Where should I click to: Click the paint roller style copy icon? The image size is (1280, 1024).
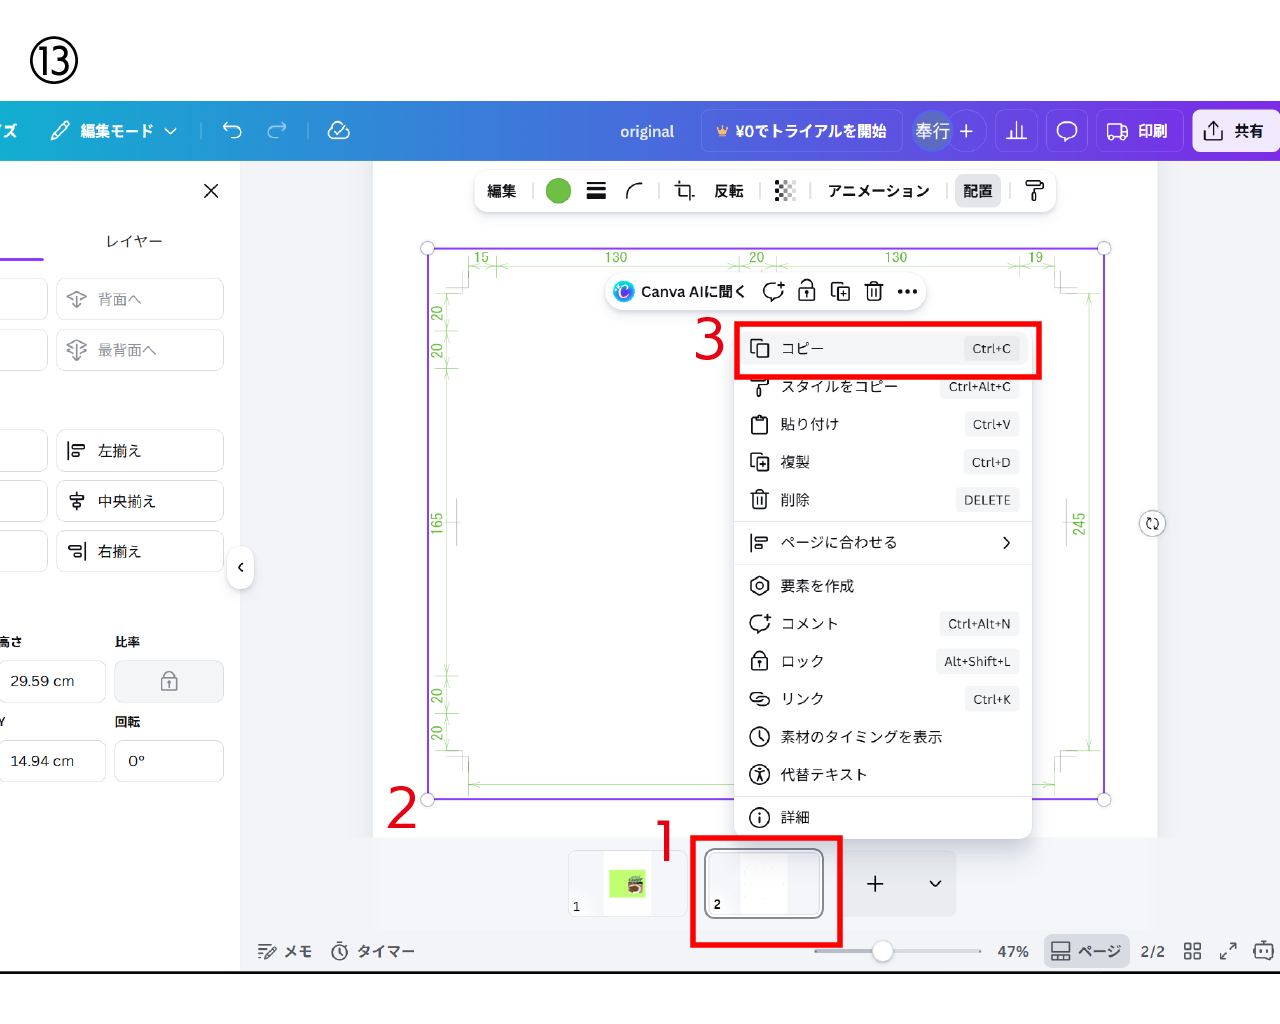pyautogui.click(x=1035, y=191)
